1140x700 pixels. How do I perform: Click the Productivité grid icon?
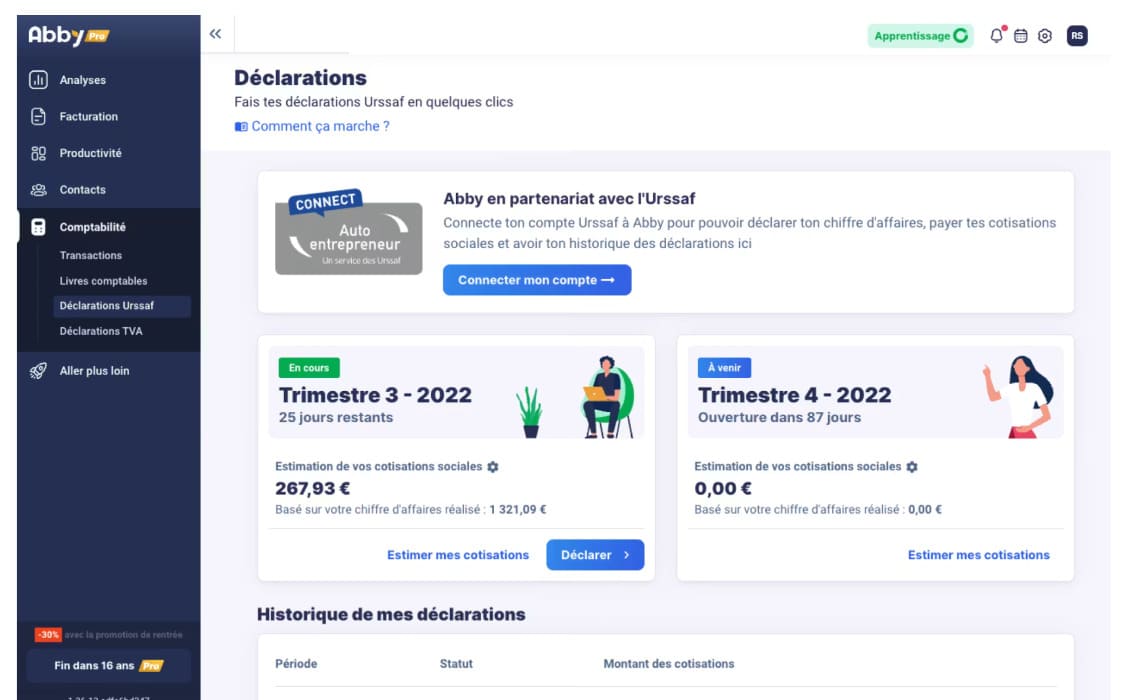[x=39, y=153]
